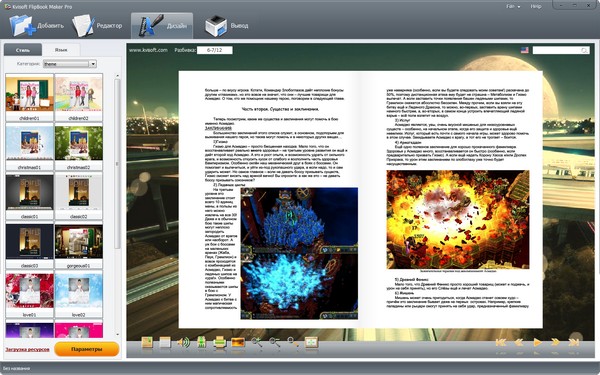Click the theme list vertical scrollbar
Viewport: 600px width, 375px height.
pyautogui.click(x=117, y=164)
